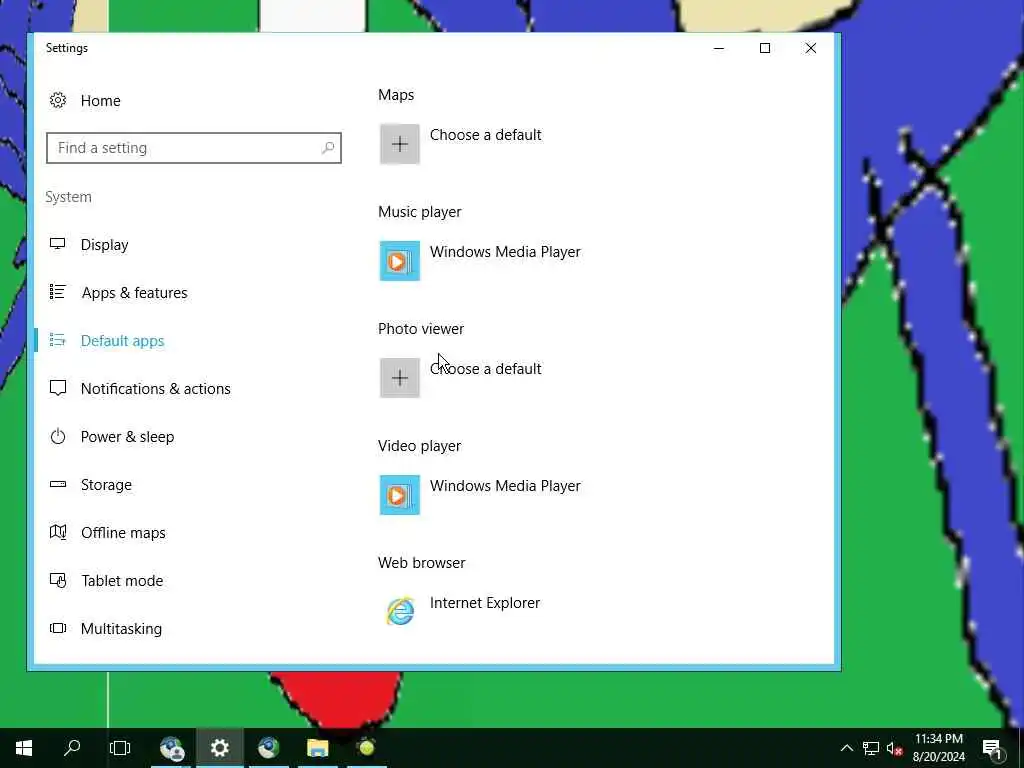Click the Web browser heading

422,563
